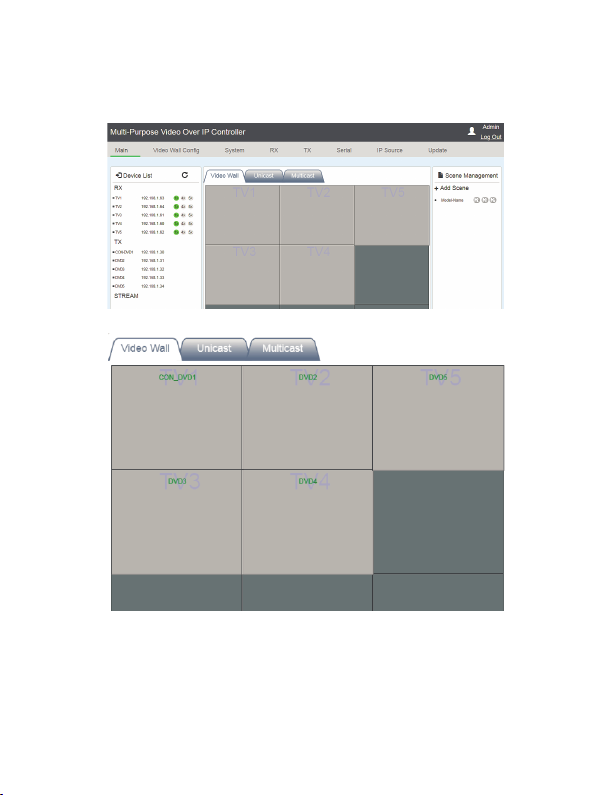Click the green status indicator for TV1
The image size is (596, 795).
click(176, 198)
